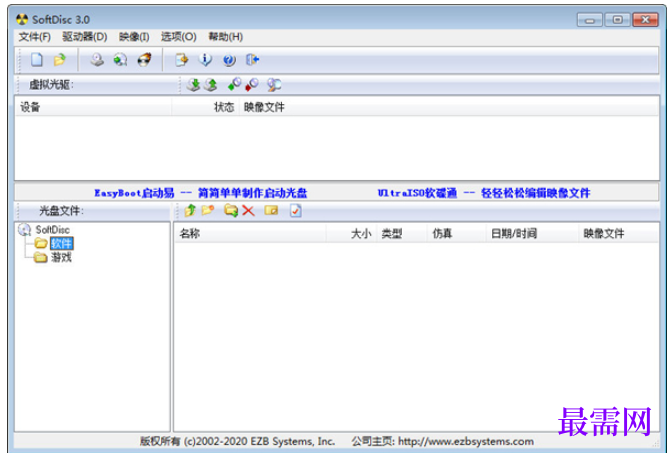This screenshot has width=670, height=453.
Task: Open the 映像(I) menu
Action: pyautogui.click(x=134, y=37)
